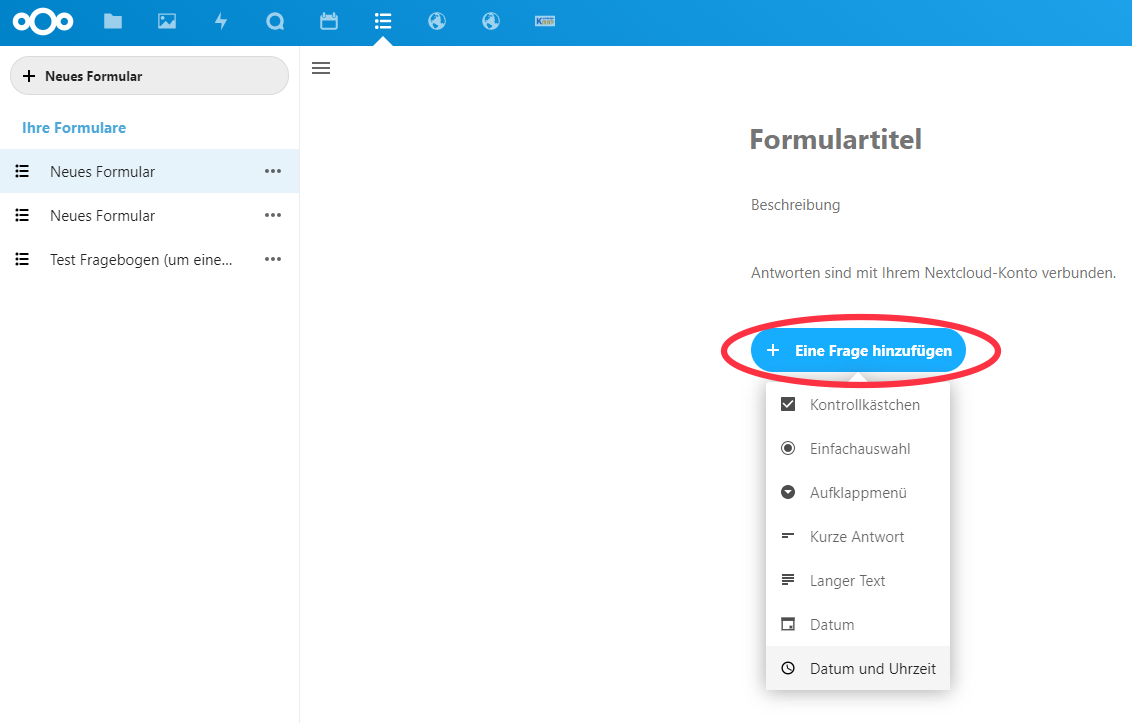Open Talk via the magnifier icon
This screenshot has width=1132, height=723.
274,20
